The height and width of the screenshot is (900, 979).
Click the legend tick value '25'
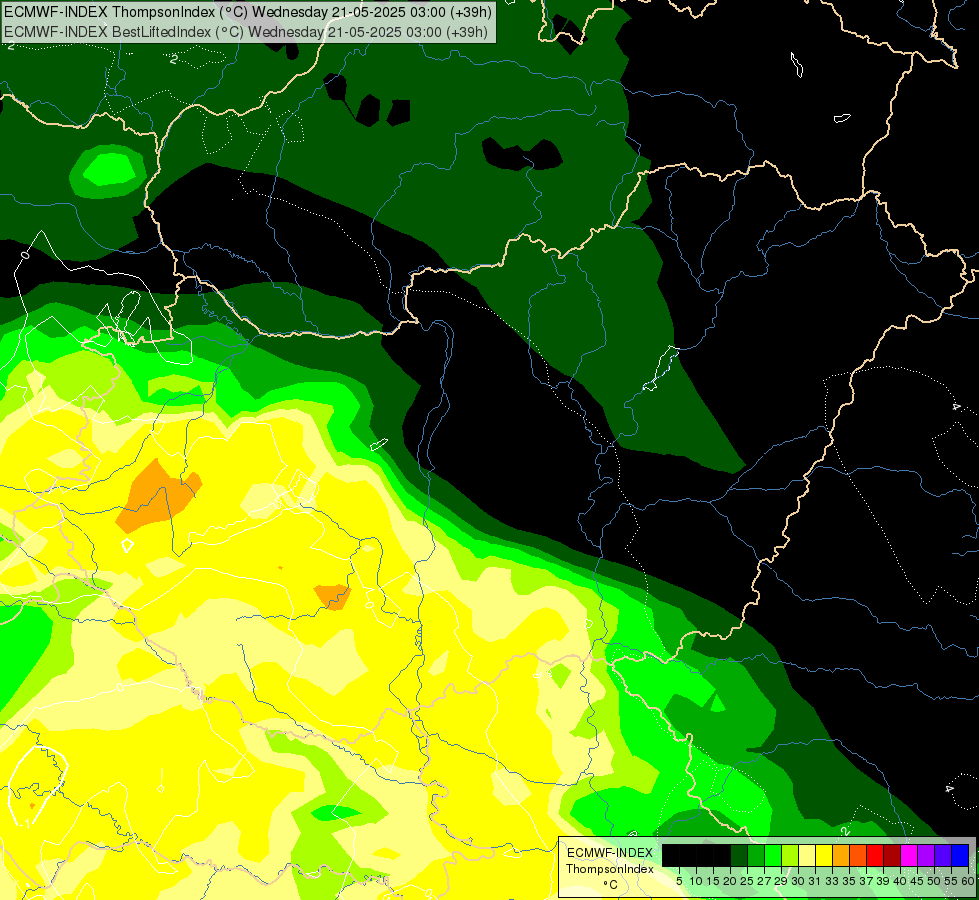(747, 881)
